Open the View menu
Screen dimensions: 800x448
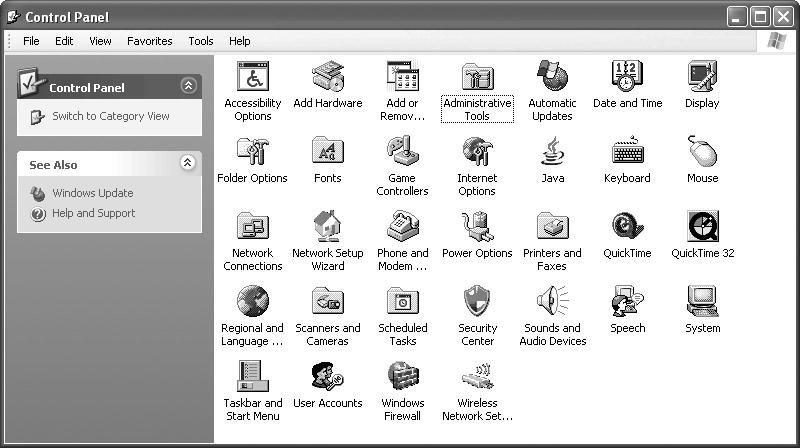pyautogui.click(x=100, y=41)
